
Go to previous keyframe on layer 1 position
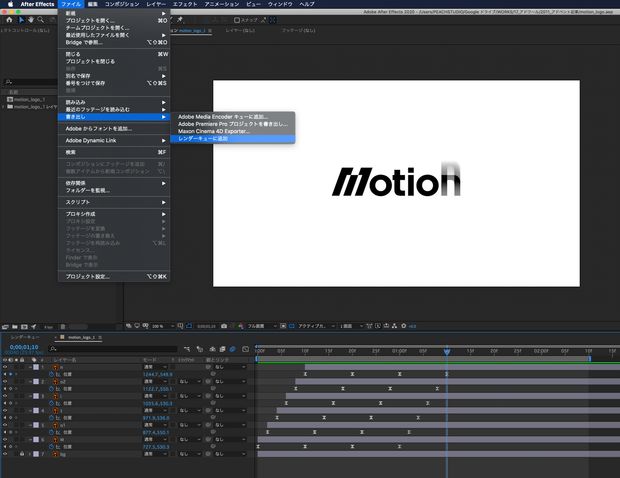pos(5,374)
